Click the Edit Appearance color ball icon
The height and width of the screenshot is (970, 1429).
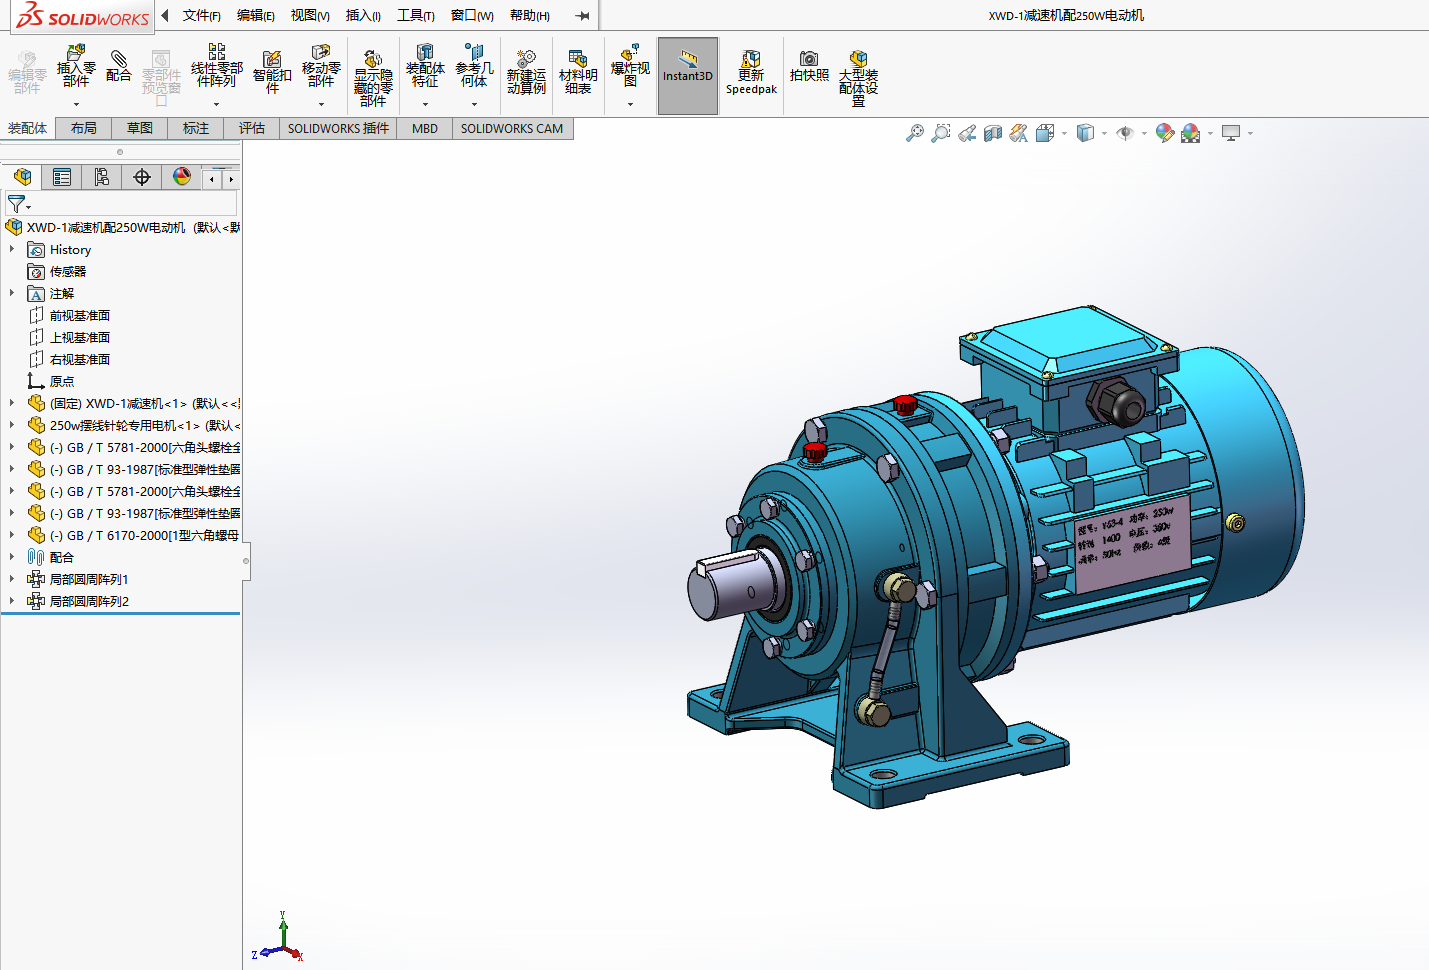click(1165, 133)
